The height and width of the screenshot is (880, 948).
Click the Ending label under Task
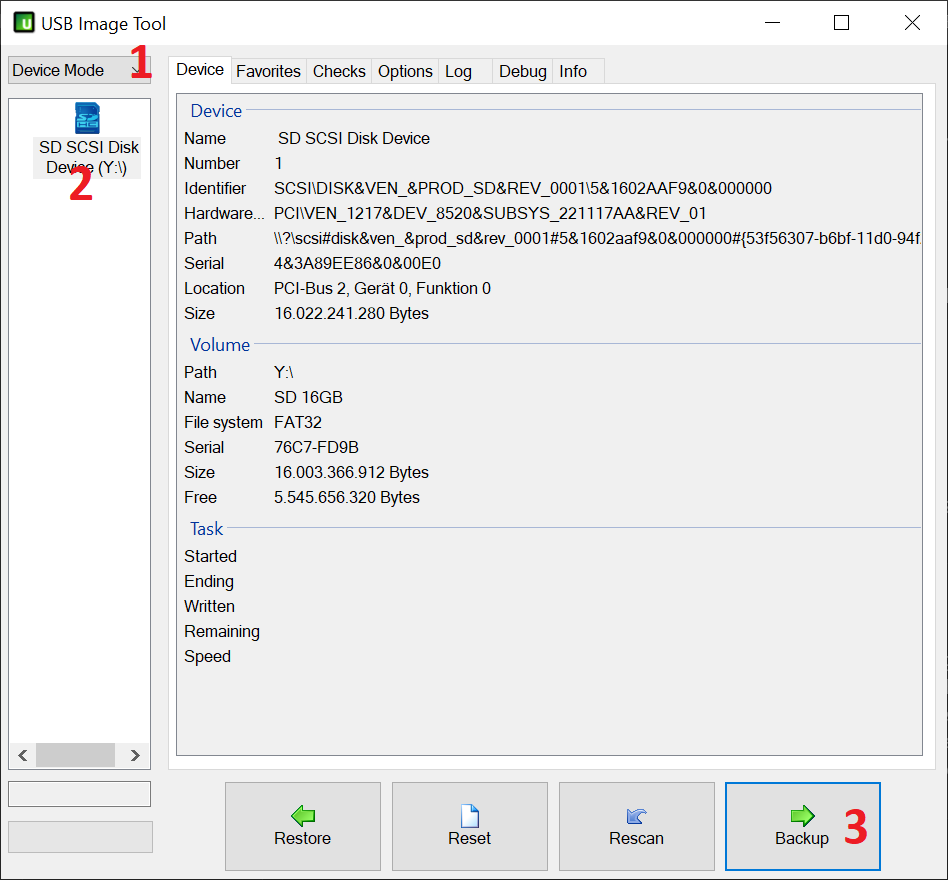point(209,581)
